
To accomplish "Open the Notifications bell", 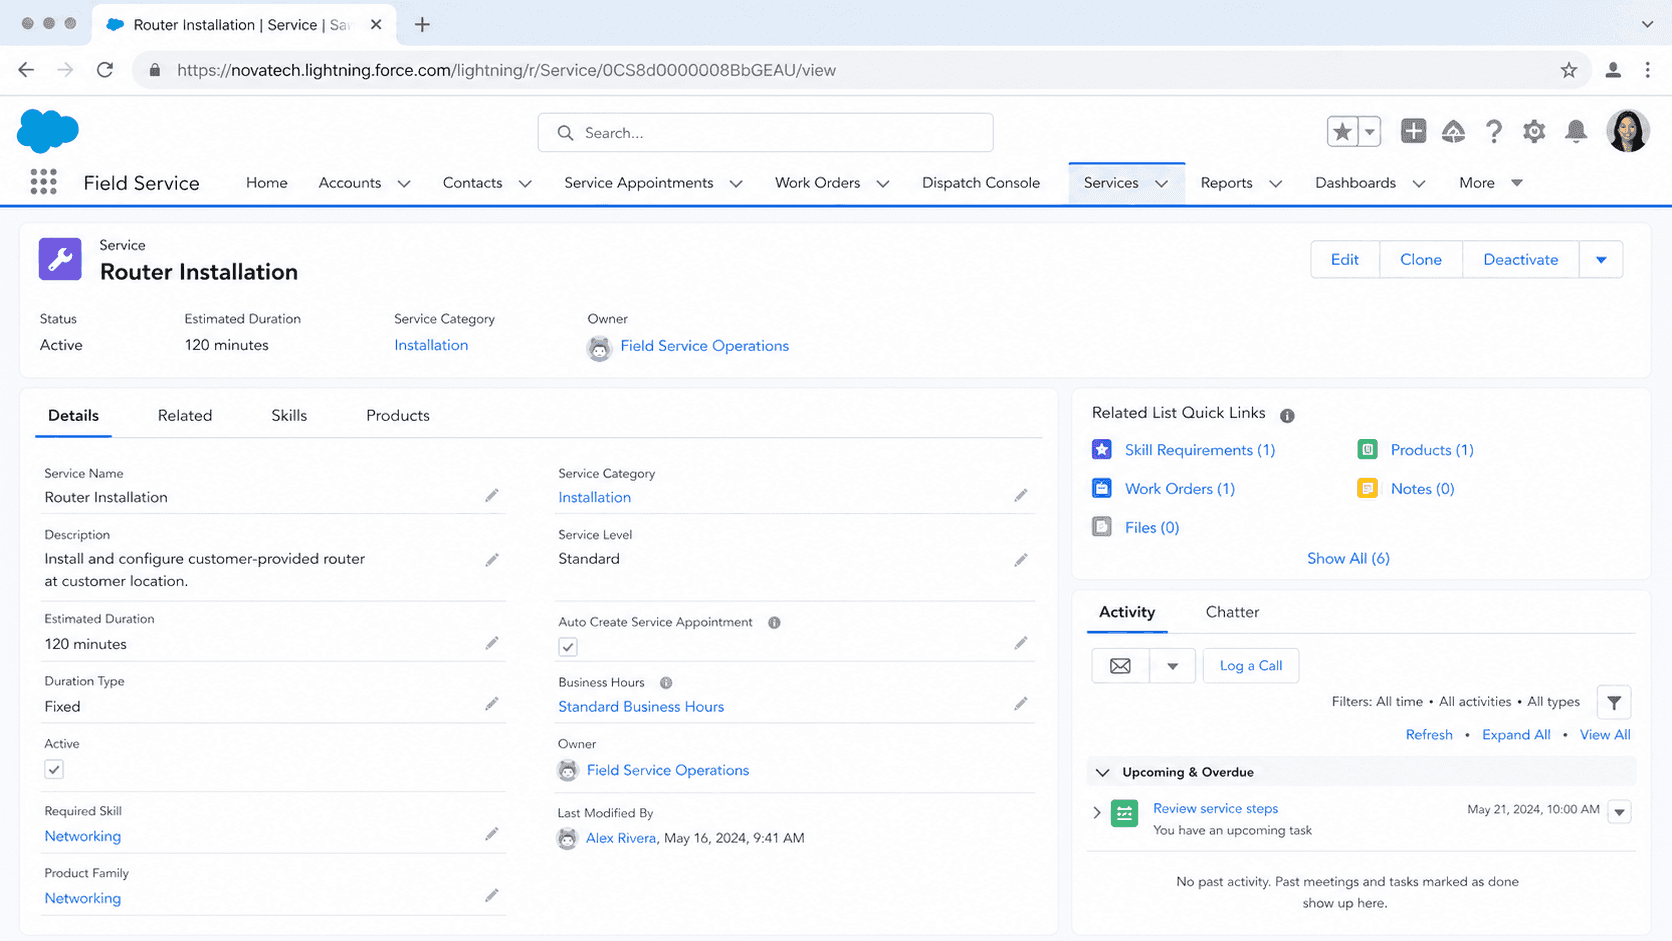I will tap(1576, 131).
